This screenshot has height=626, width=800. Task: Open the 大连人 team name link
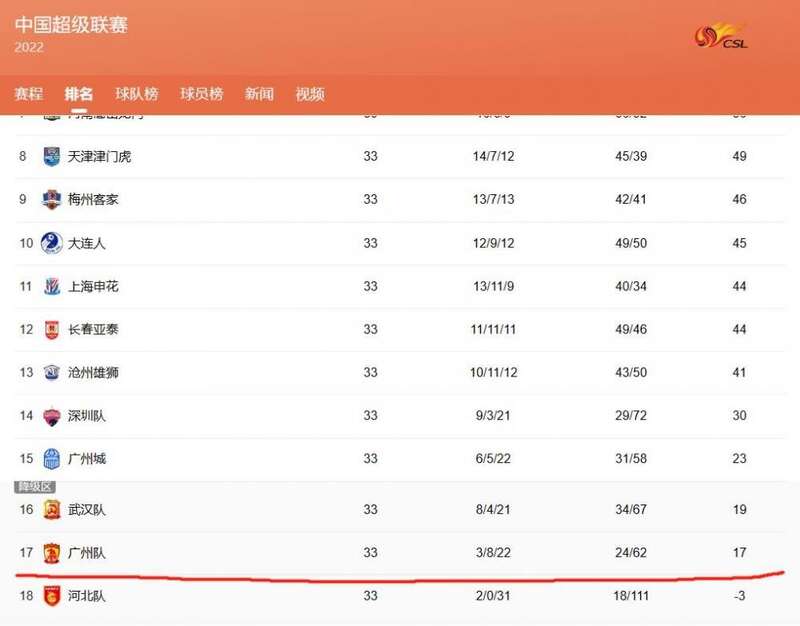pos(87,243)
